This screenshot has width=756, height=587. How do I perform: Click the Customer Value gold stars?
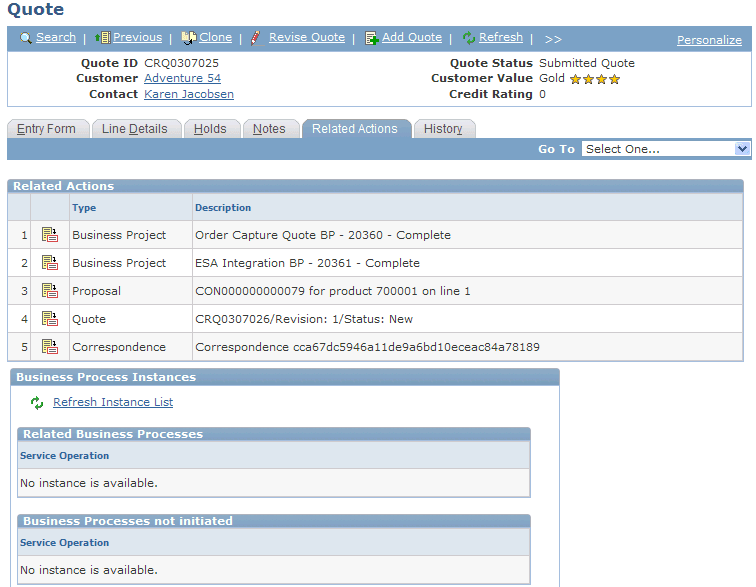(594, 79)
